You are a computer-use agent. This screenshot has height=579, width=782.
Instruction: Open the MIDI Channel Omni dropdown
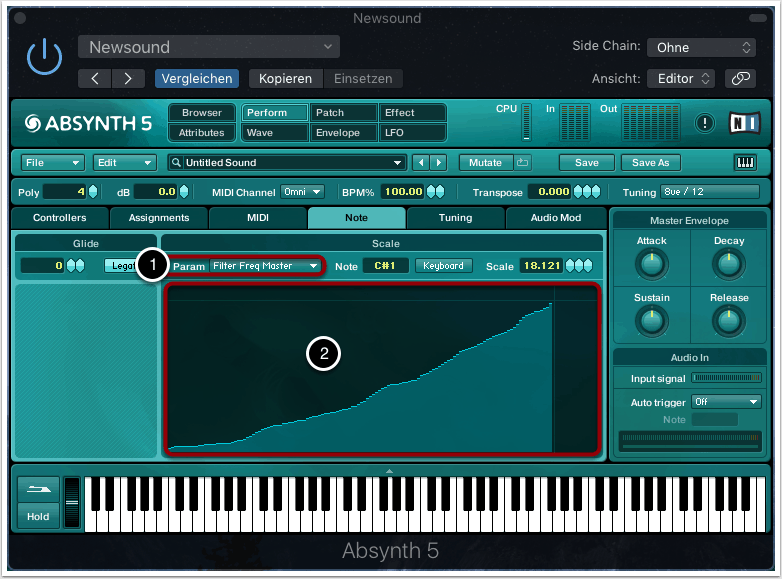coord(303,192)
